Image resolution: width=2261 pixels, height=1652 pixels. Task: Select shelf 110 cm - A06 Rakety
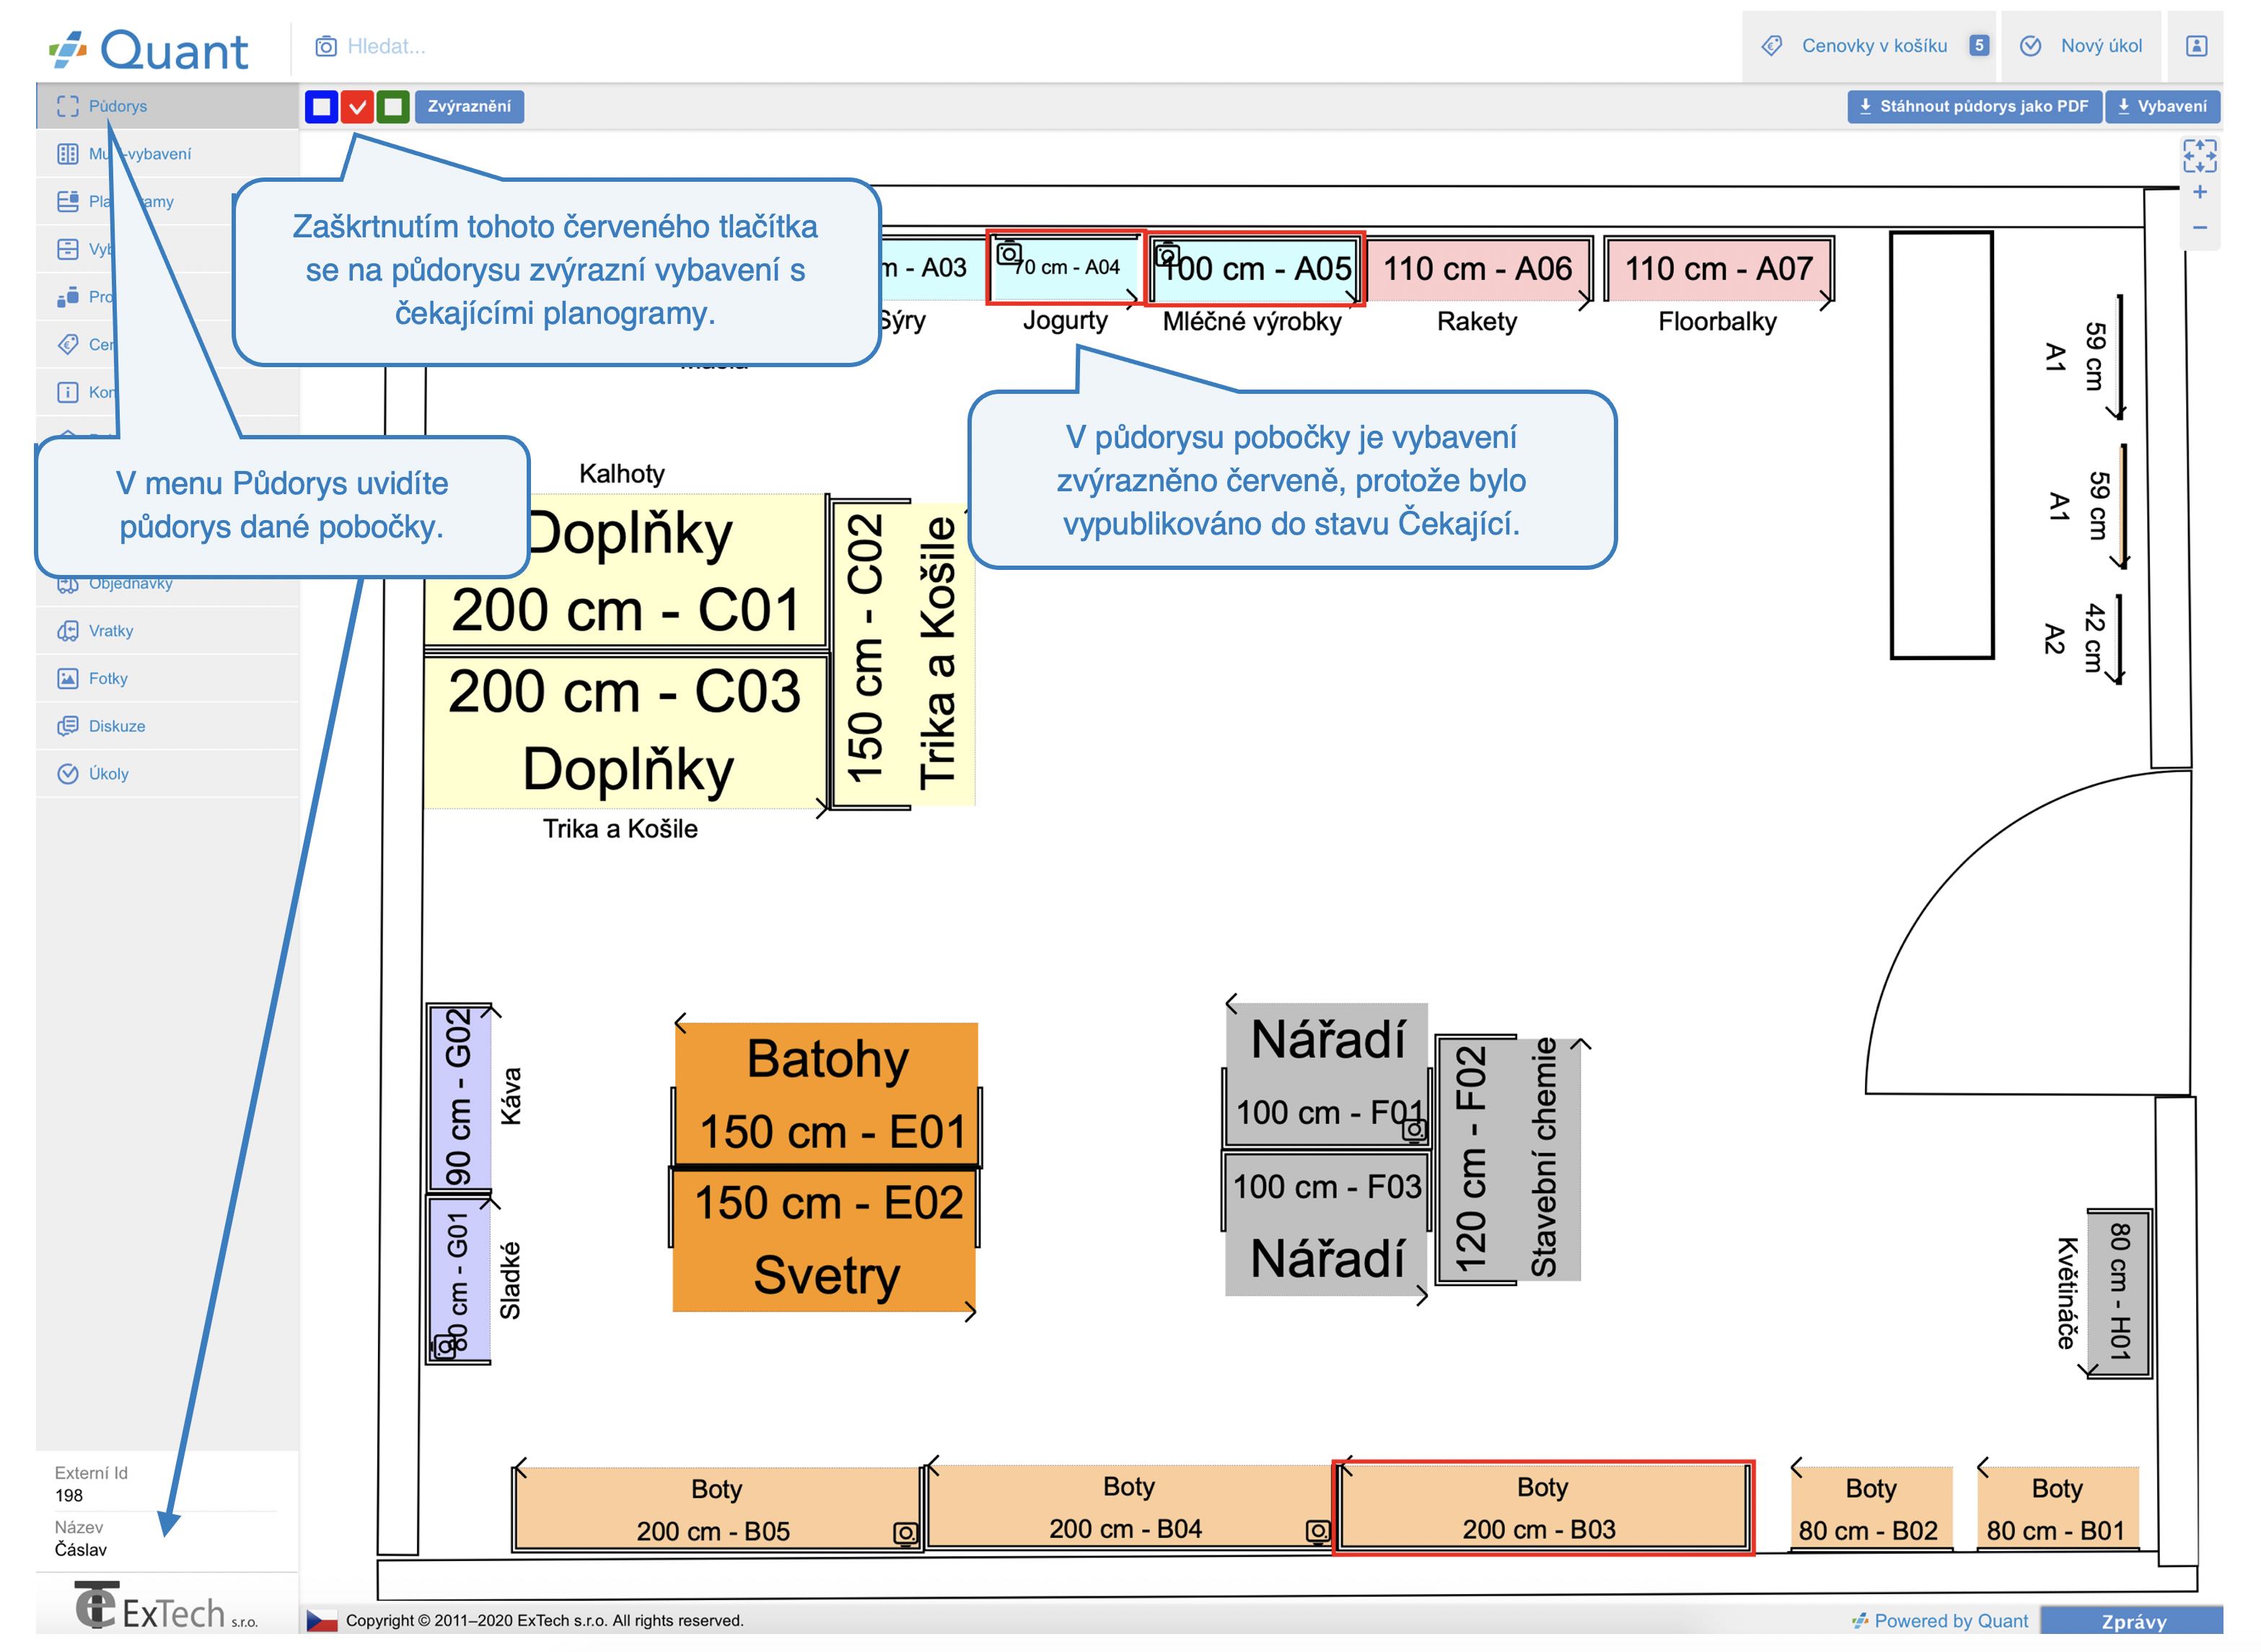click(1478, 269)
